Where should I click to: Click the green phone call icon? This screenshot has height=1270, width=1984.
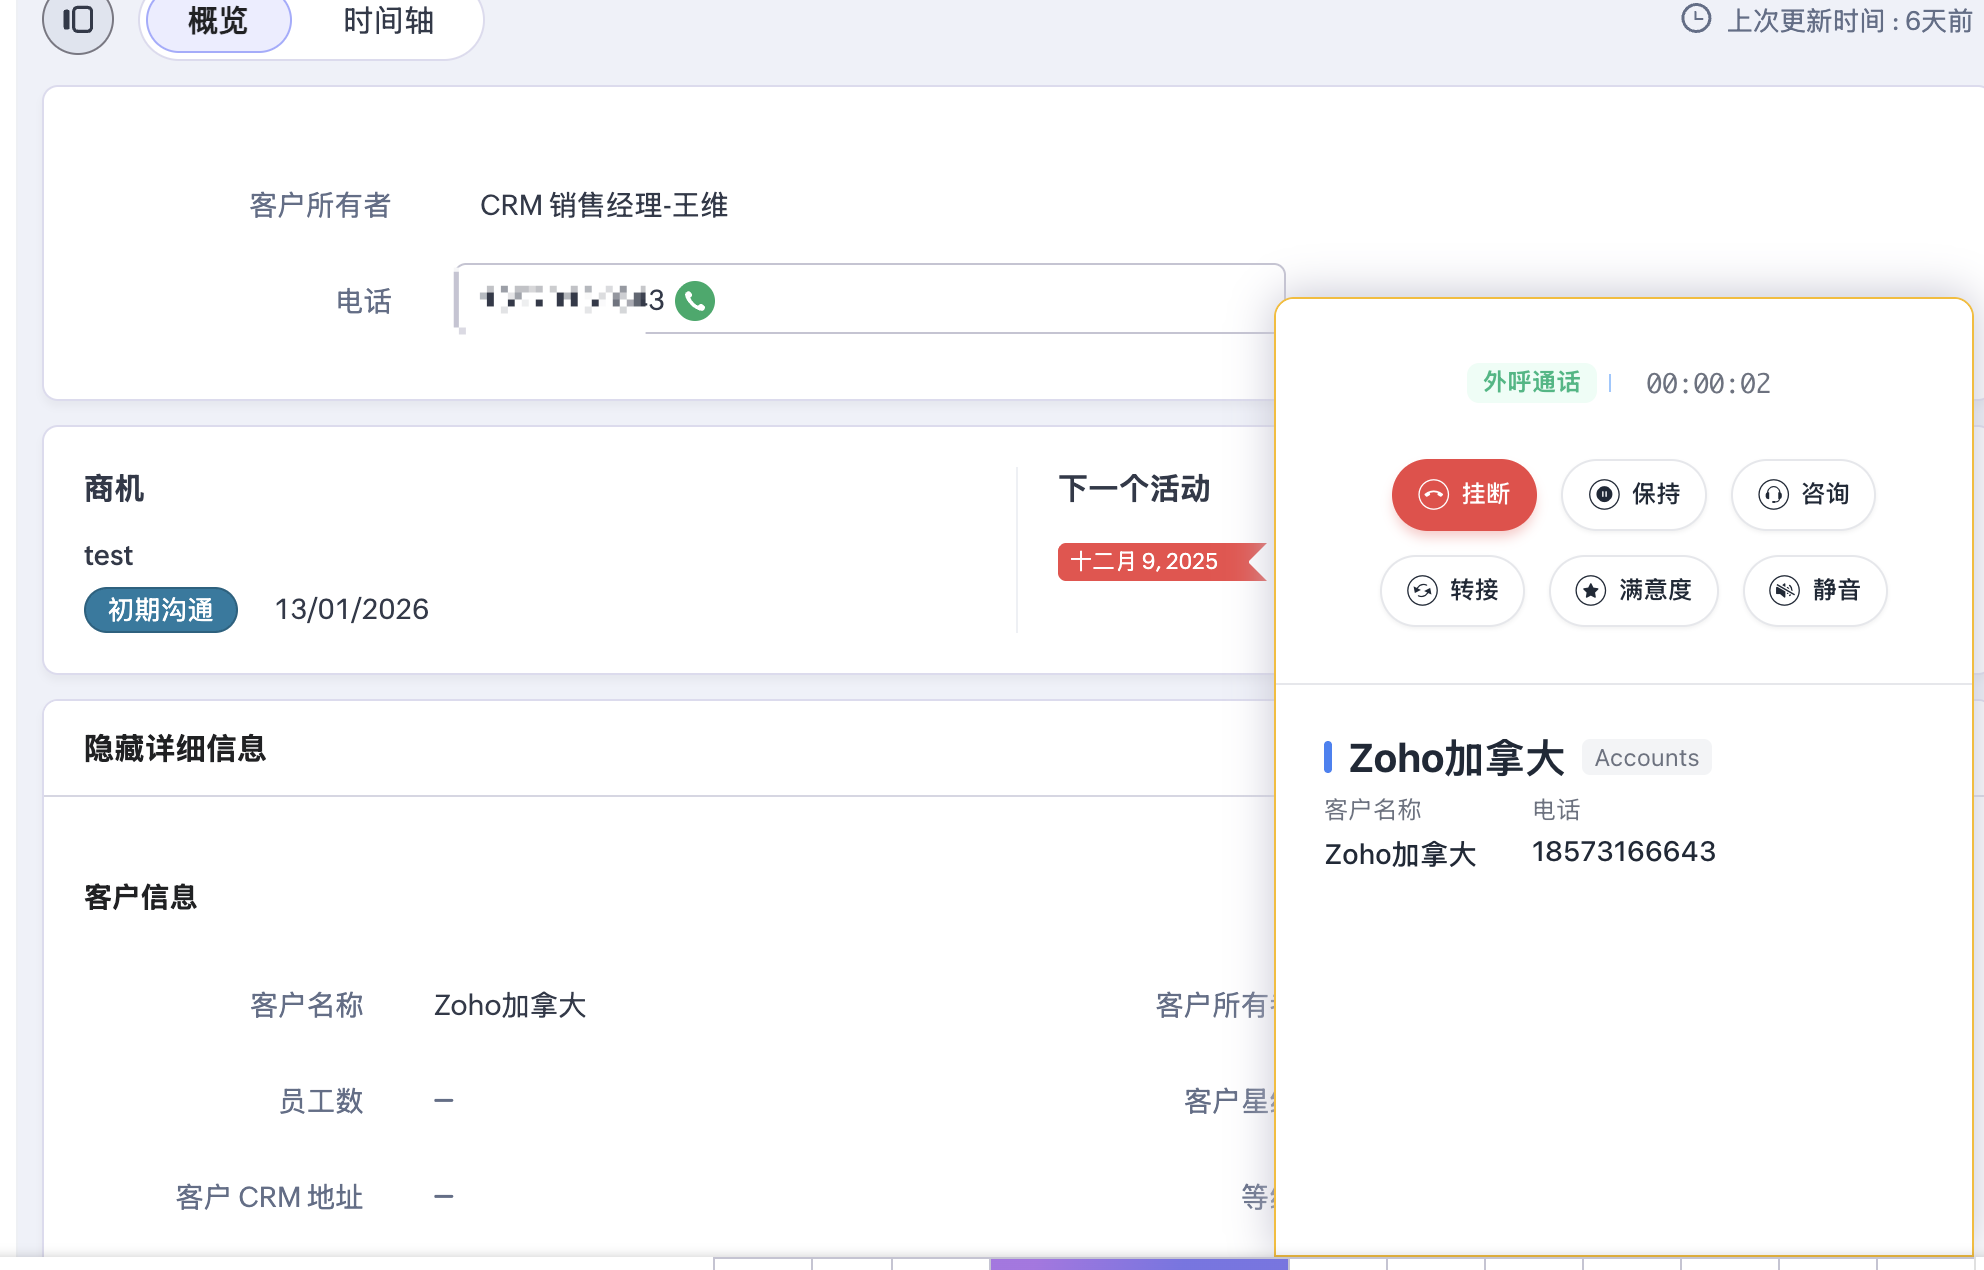pos(695,300)
